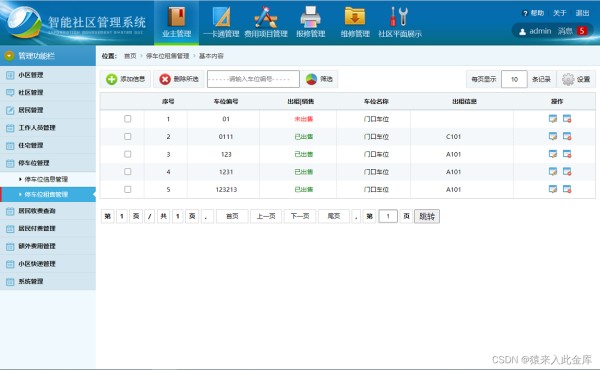Open 小区管理 sidebar menu
600x370 pixels.
(x=48, y=75)
